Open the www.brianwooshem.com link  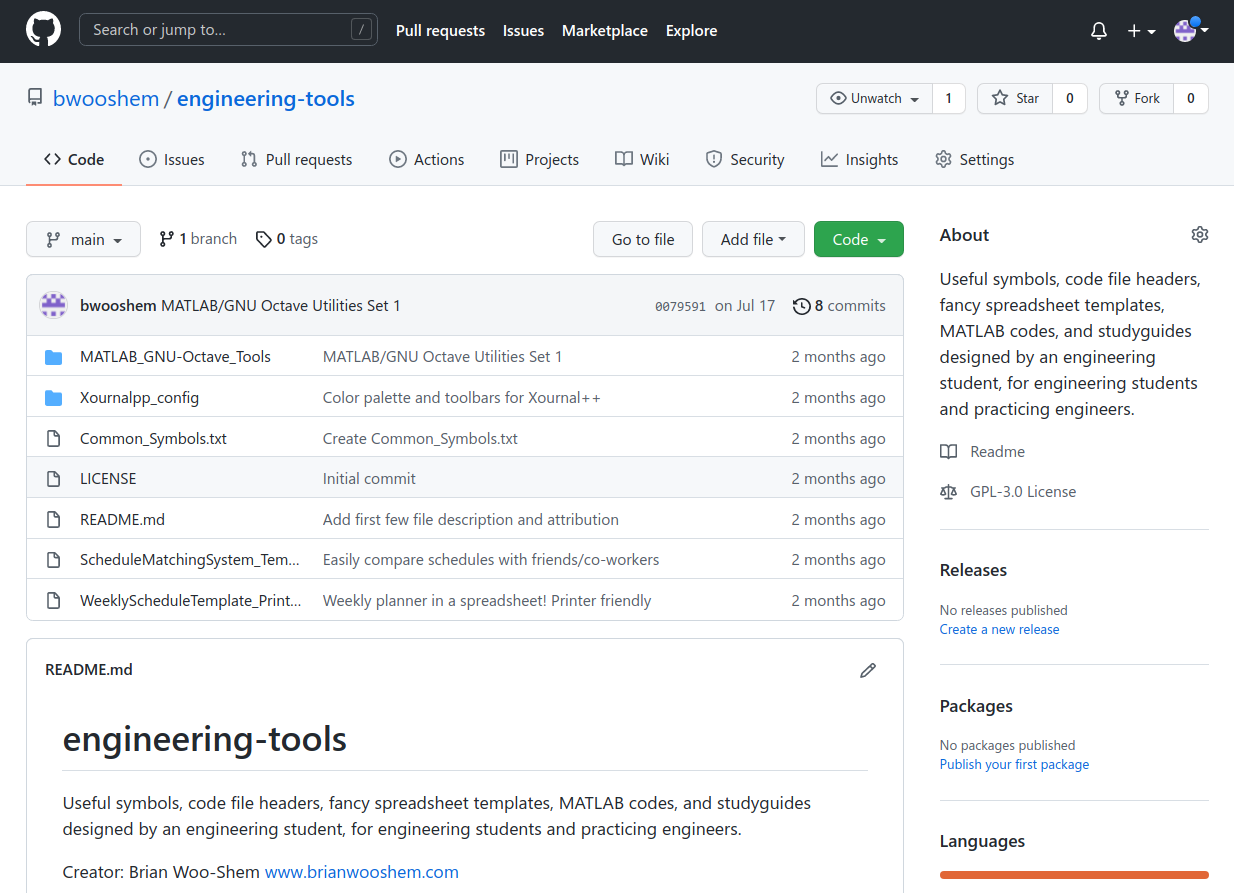click(362, 872)
